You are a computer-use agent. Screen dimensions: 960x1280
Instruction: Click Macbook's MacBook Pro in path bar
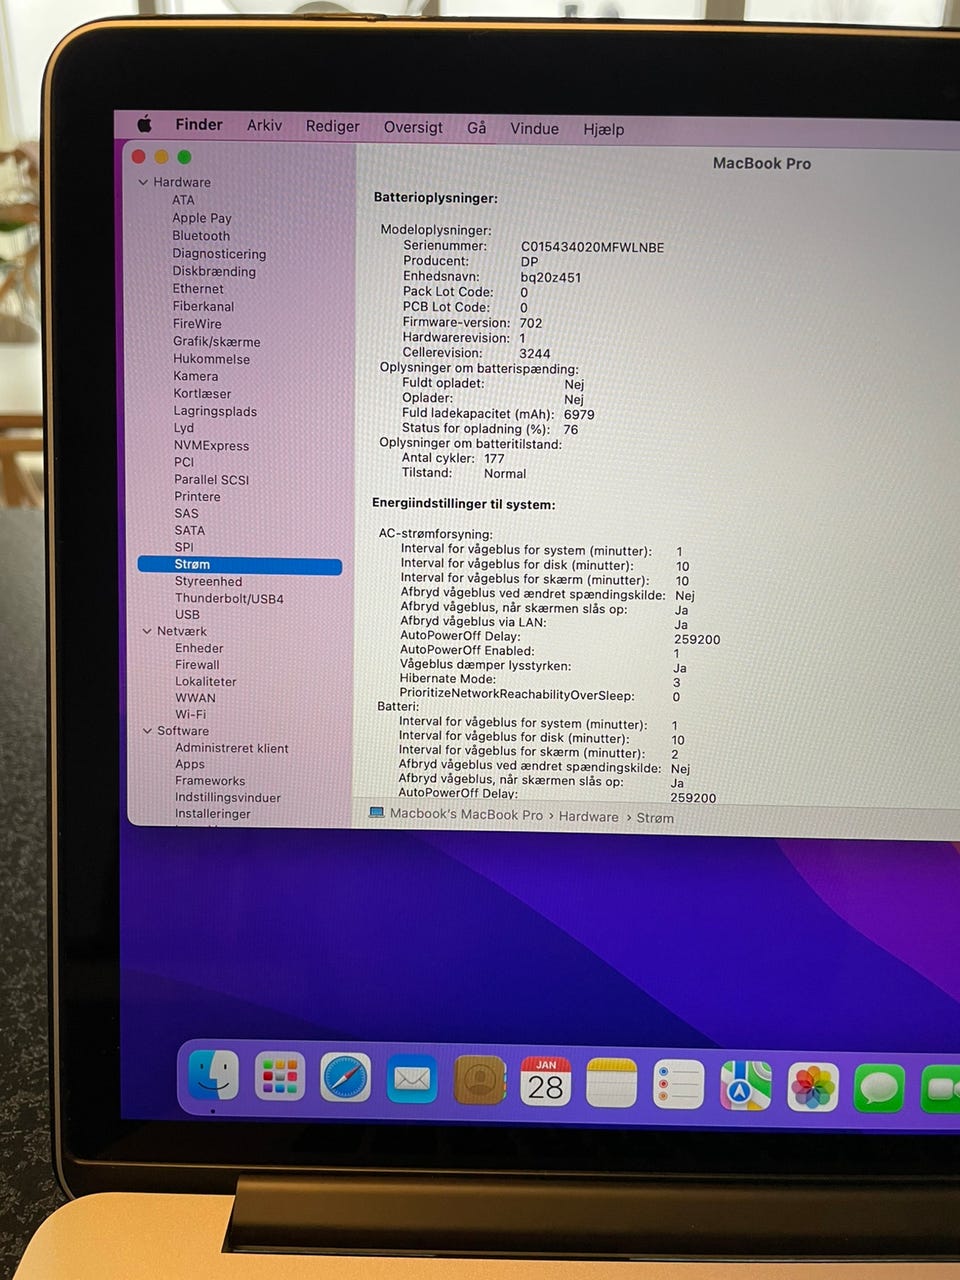[466, 814]
